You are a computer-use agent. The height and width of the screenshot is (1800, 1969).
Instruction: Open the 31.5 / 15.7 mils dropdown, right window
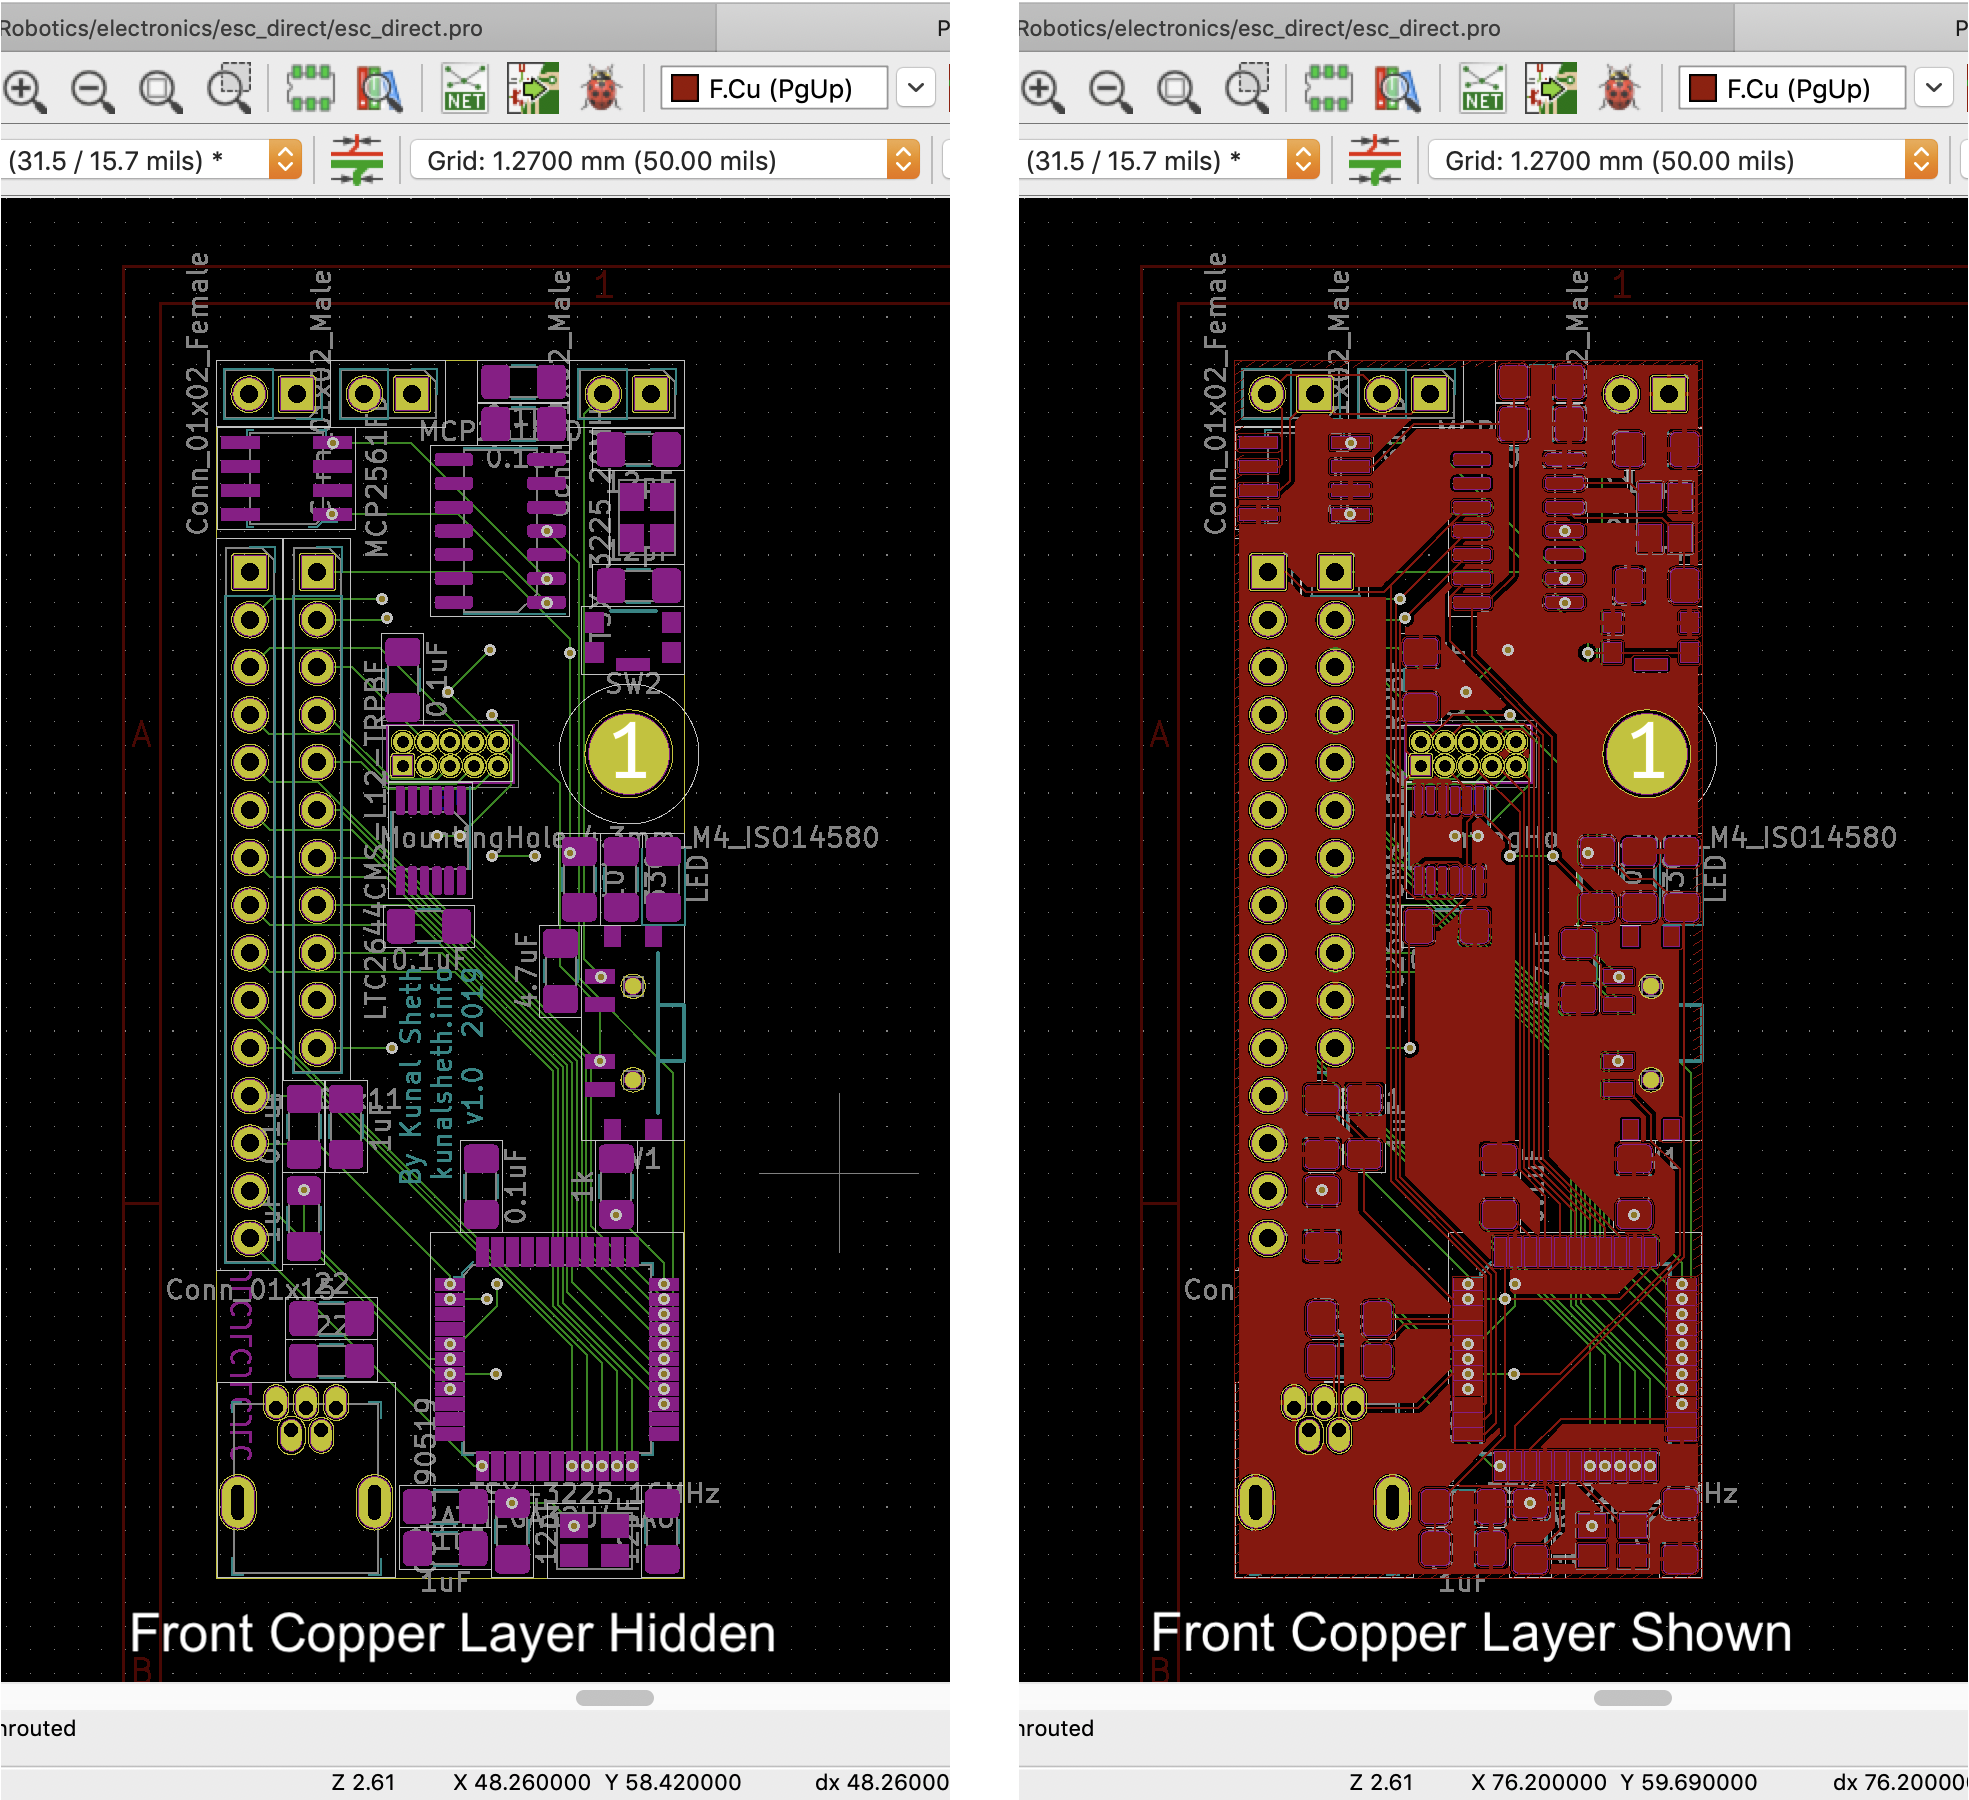[1169, 160]
